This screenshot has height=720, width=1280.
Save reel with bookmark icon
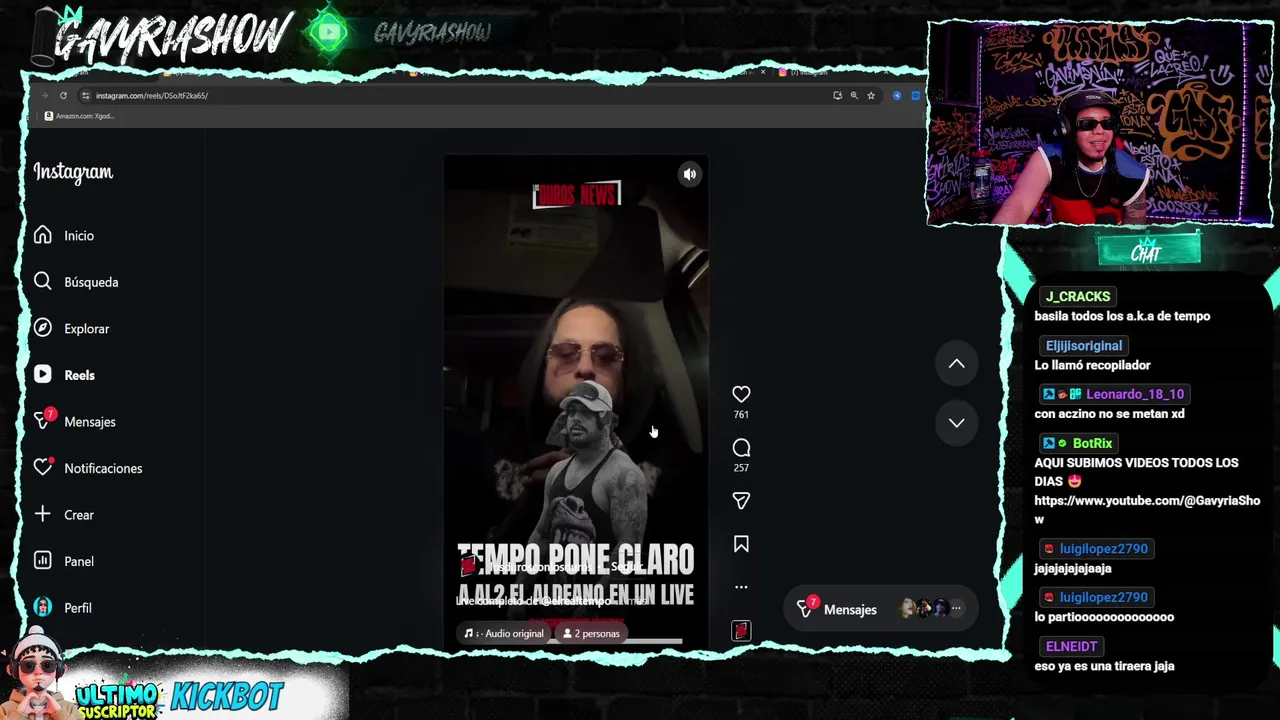(x=741, y=544)
